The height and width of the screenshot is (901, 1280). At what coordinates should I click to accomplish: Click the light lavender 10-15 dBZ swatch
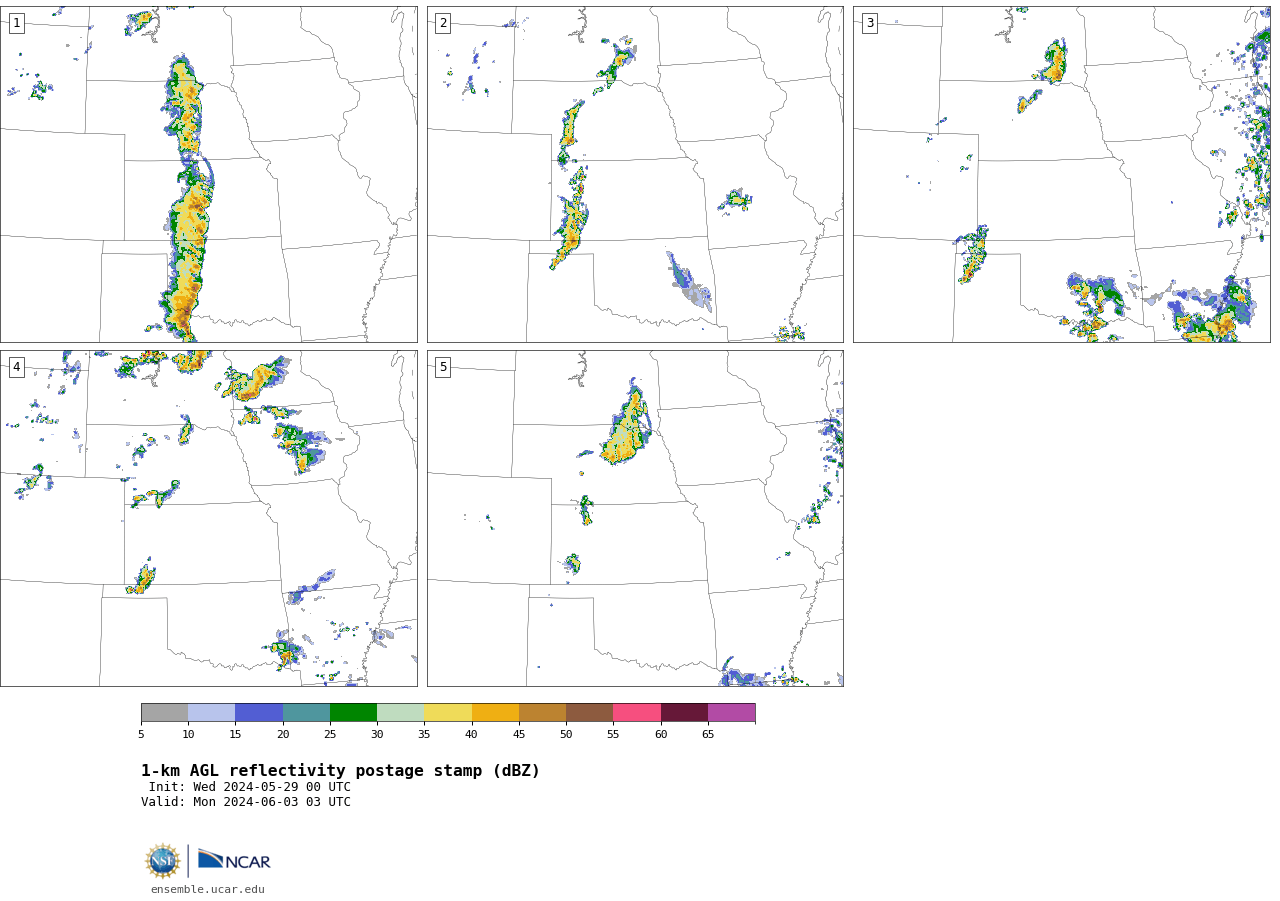211,712
